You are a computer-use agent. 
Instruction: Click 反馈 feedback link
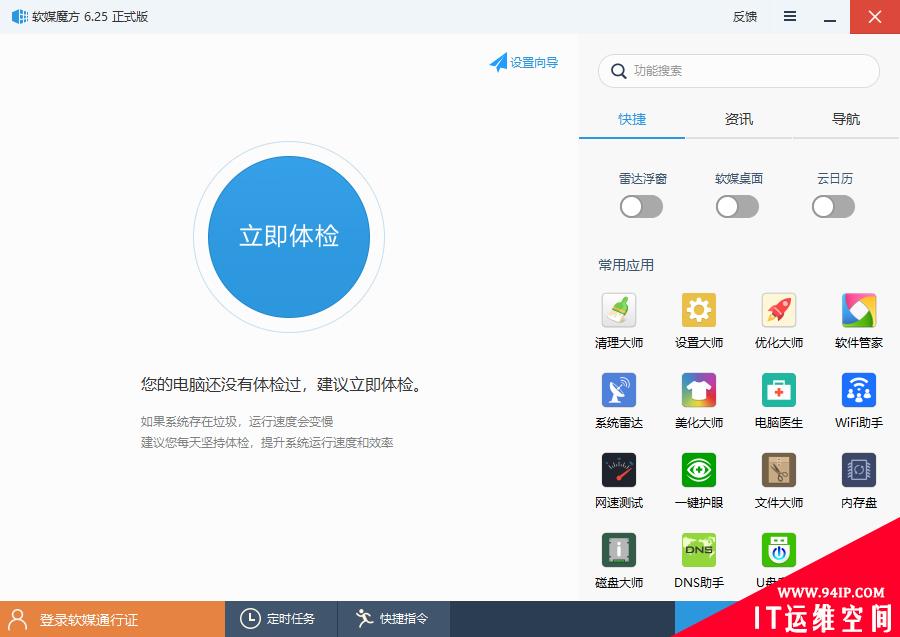[x=744, y=17]
